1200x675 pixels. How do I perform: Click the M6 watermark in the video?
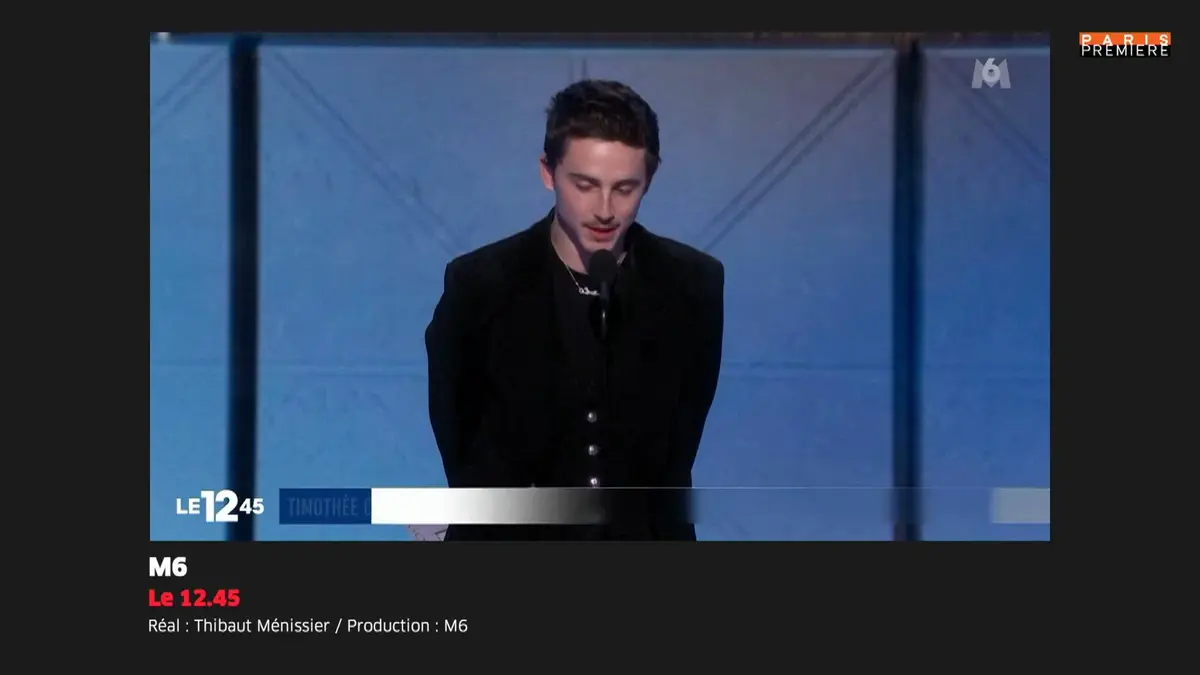click(x=991, y=73)
